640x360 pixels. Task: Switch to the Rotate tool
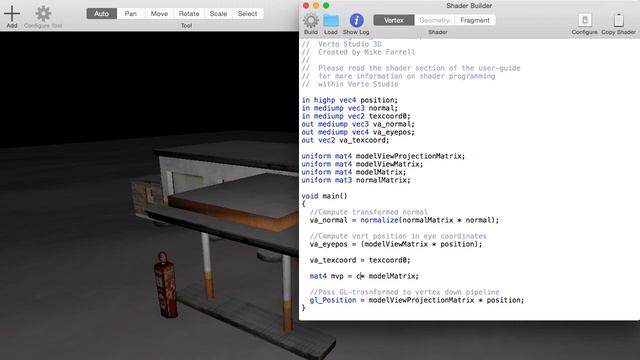[x=189, y=13]
